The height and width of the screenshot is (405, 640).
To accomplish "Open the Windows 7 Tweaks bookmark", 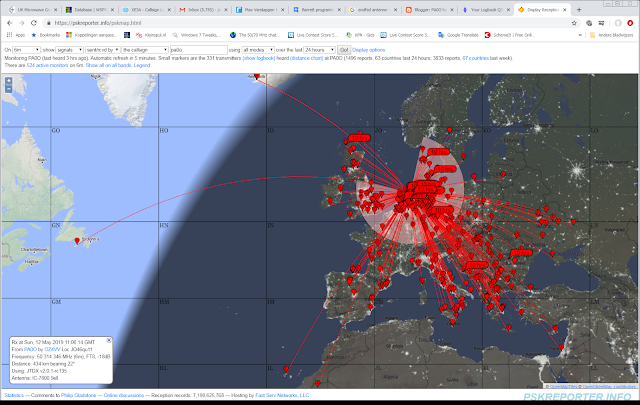I will [196, 35].
